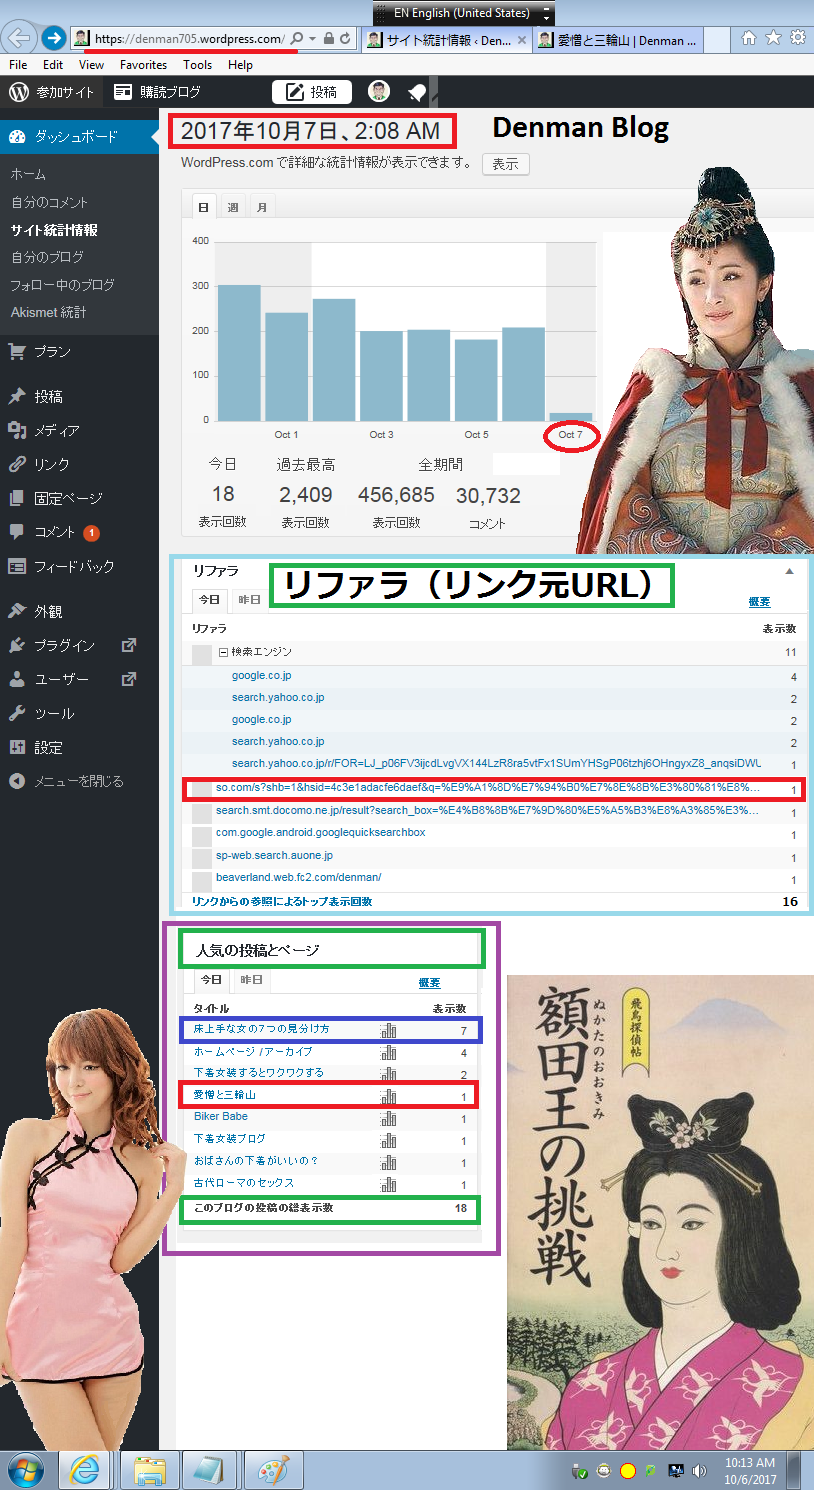The image size is (814, 1500).
Task: Open browser Tools gear icon
Action: coord(797,39)
